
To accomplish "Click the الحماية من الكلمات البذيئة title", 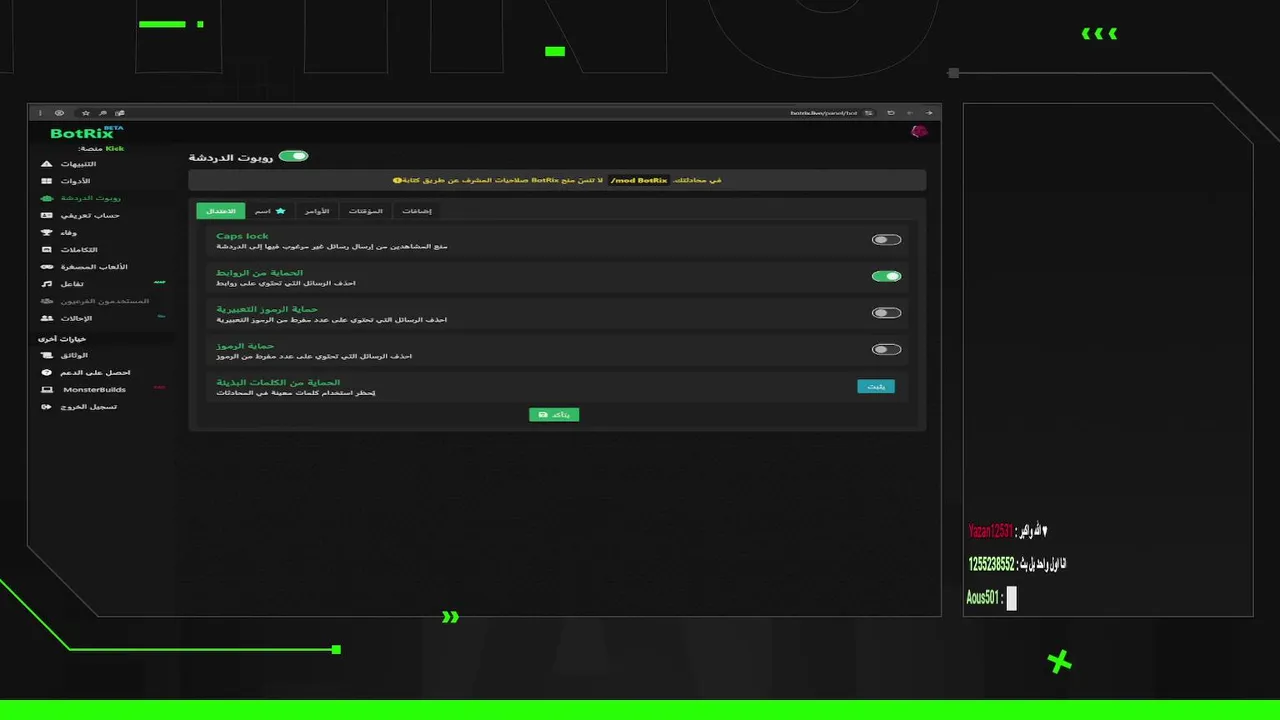I will pyautogui.click(x=278, y=382).
